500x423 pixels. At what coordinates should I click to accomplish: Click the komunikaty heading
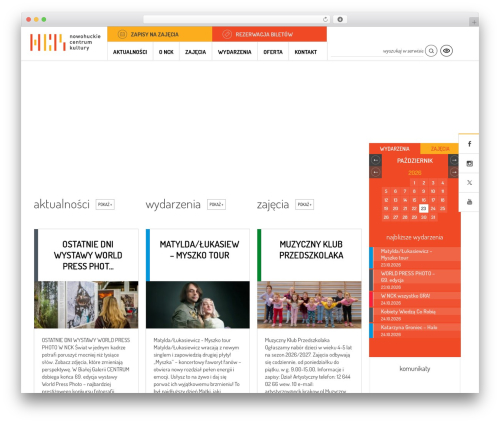click(415, 369)
